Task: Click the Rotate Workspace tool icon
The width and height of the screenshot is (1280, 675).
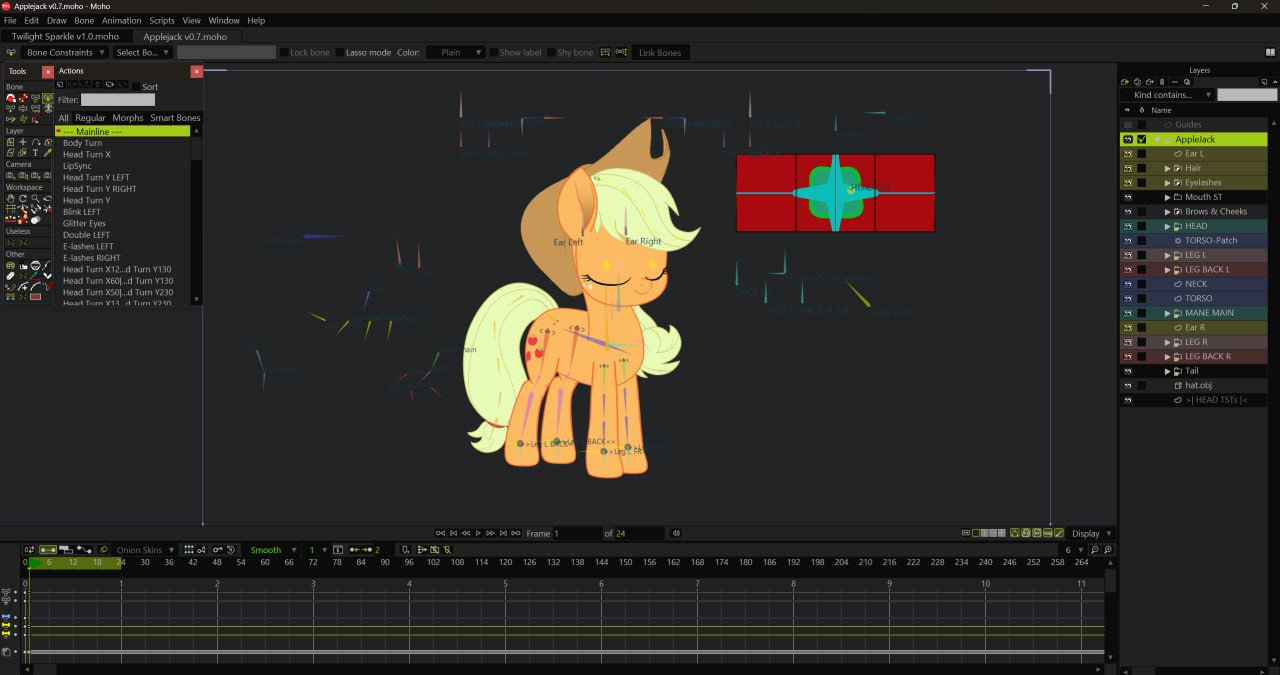Action: pyautogui.click(x=22, y=198)
